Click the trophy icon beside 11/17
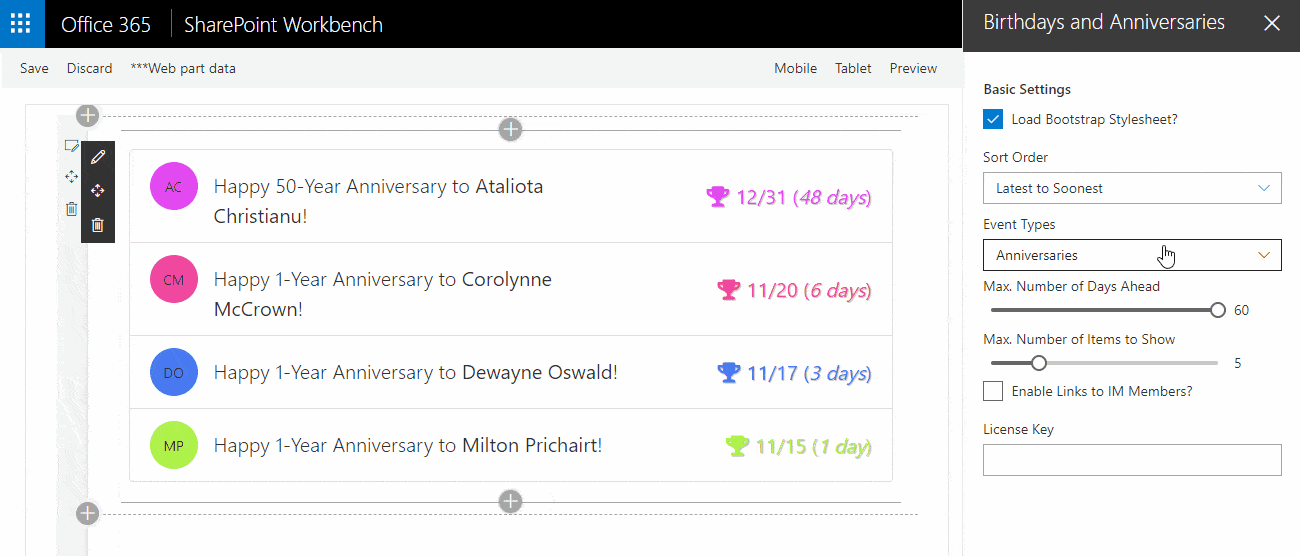This screenshot has width=1300, height=556. pyautogui.click(x=728, y=373)
